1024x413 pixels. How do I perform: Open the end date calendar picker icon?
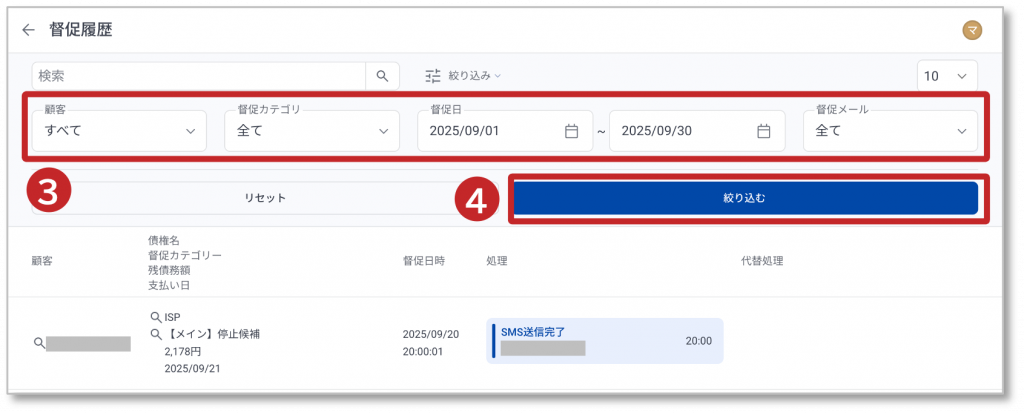click(763, 131)
